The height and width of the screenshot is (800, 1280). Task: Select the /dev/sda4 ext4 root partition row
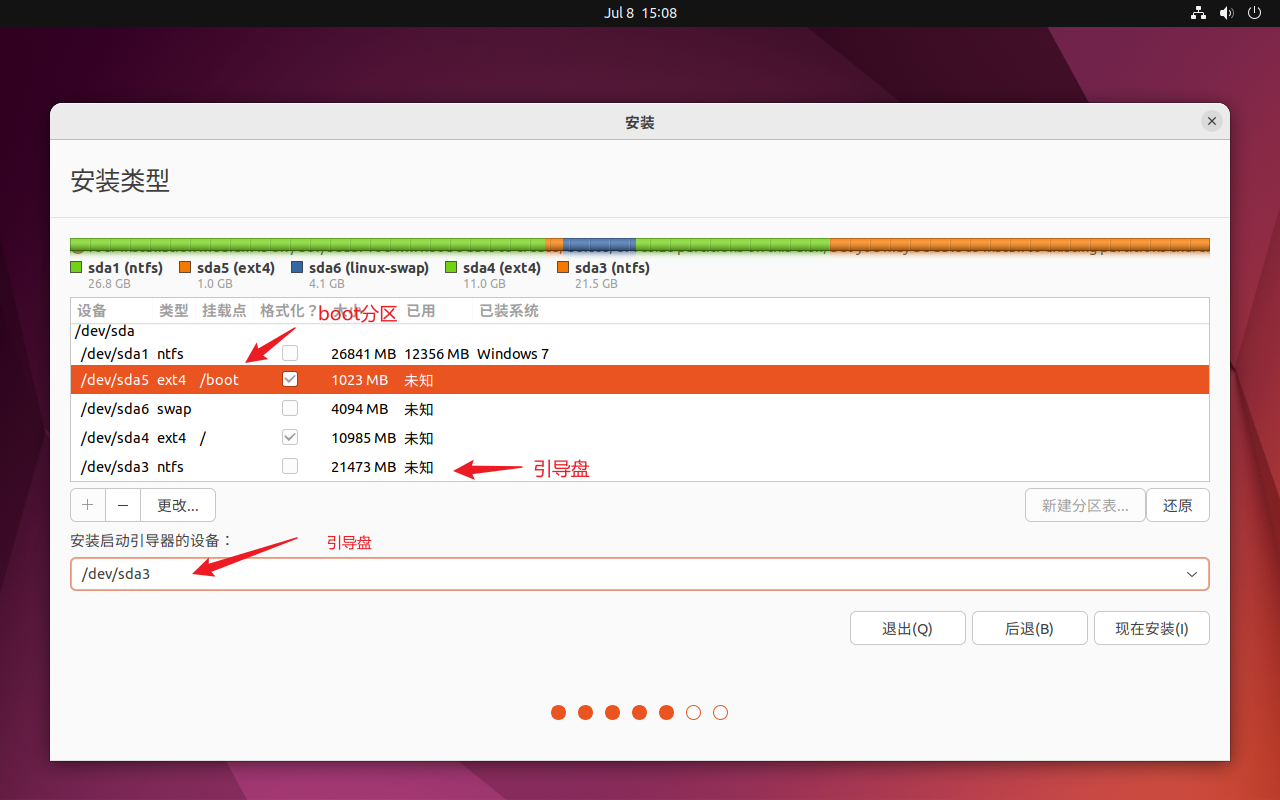click(x=639, y=438)
